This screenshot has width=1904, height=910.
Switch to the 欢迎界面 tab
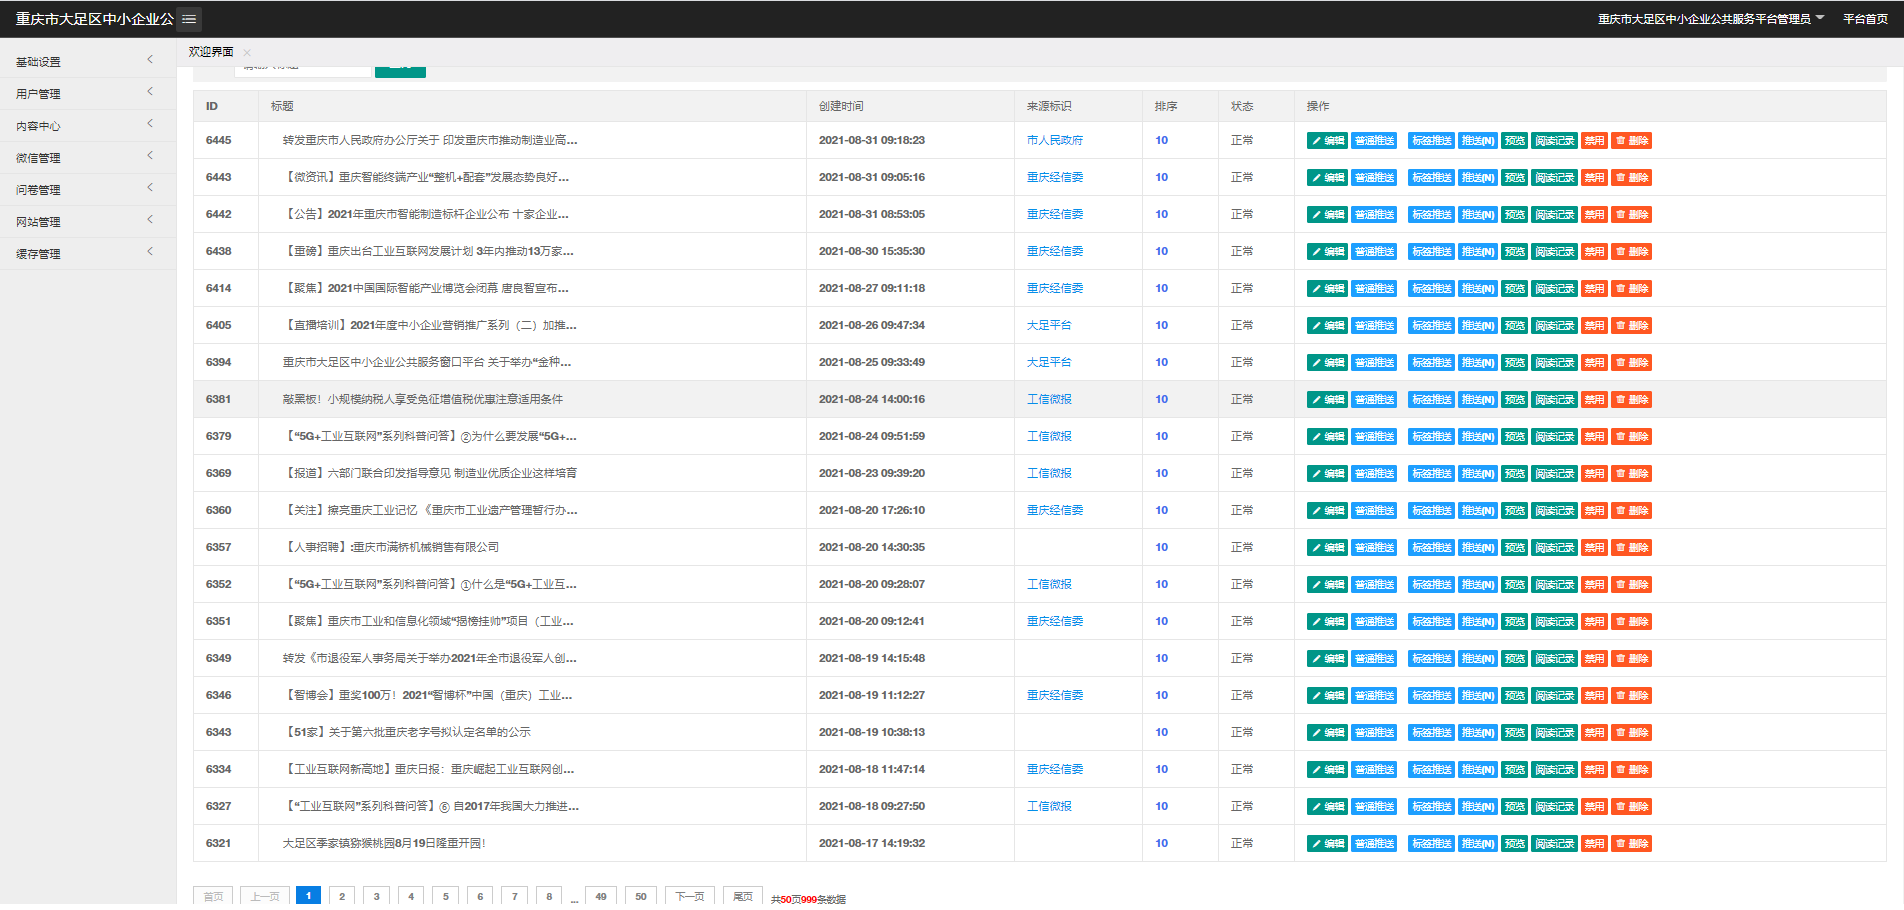(x=211, y=52)
